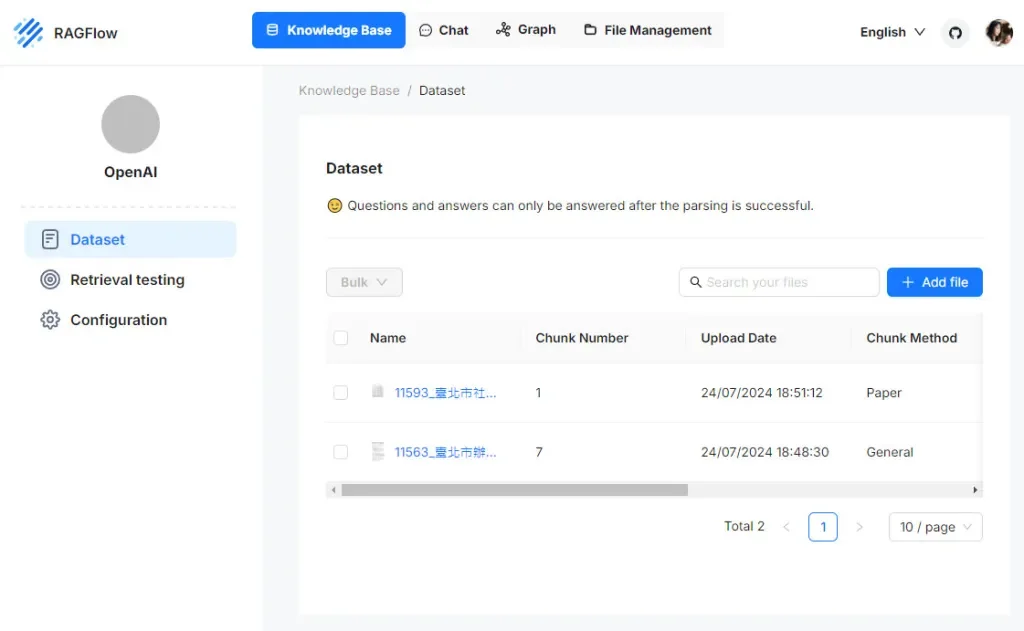Open the user profile avatar
This screenshot has width=1024, height=631.
click(999, 32)
